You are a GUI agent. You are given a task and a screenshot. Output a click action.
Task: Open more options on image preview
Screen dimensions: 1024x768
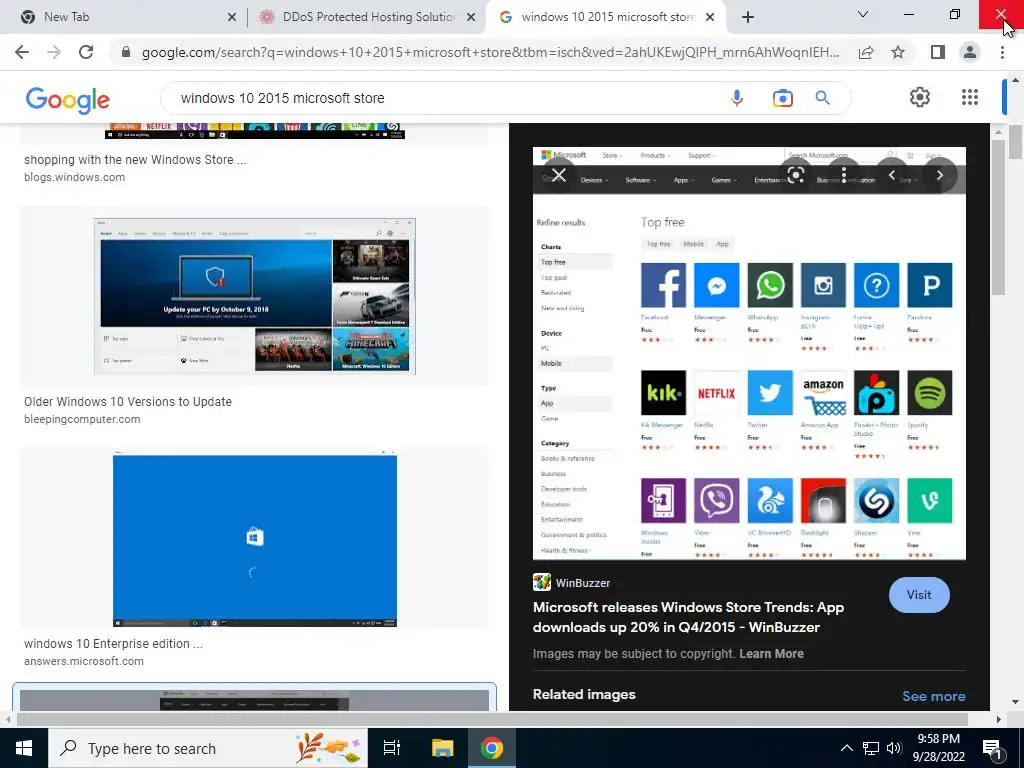click(x=844, y=175)
